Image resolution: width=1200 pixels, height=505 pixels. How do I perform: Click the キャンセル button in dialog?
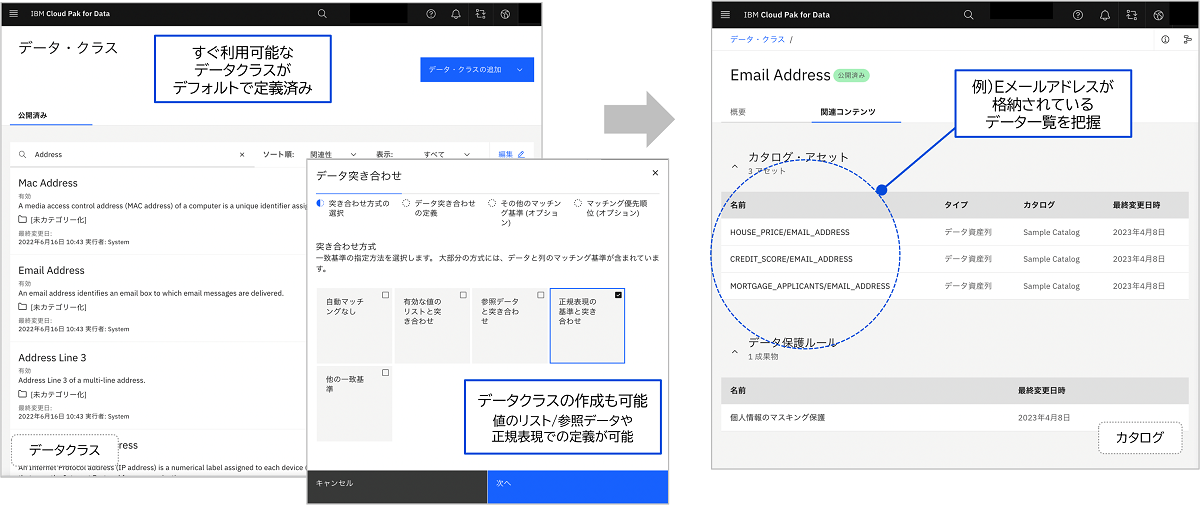398,486
